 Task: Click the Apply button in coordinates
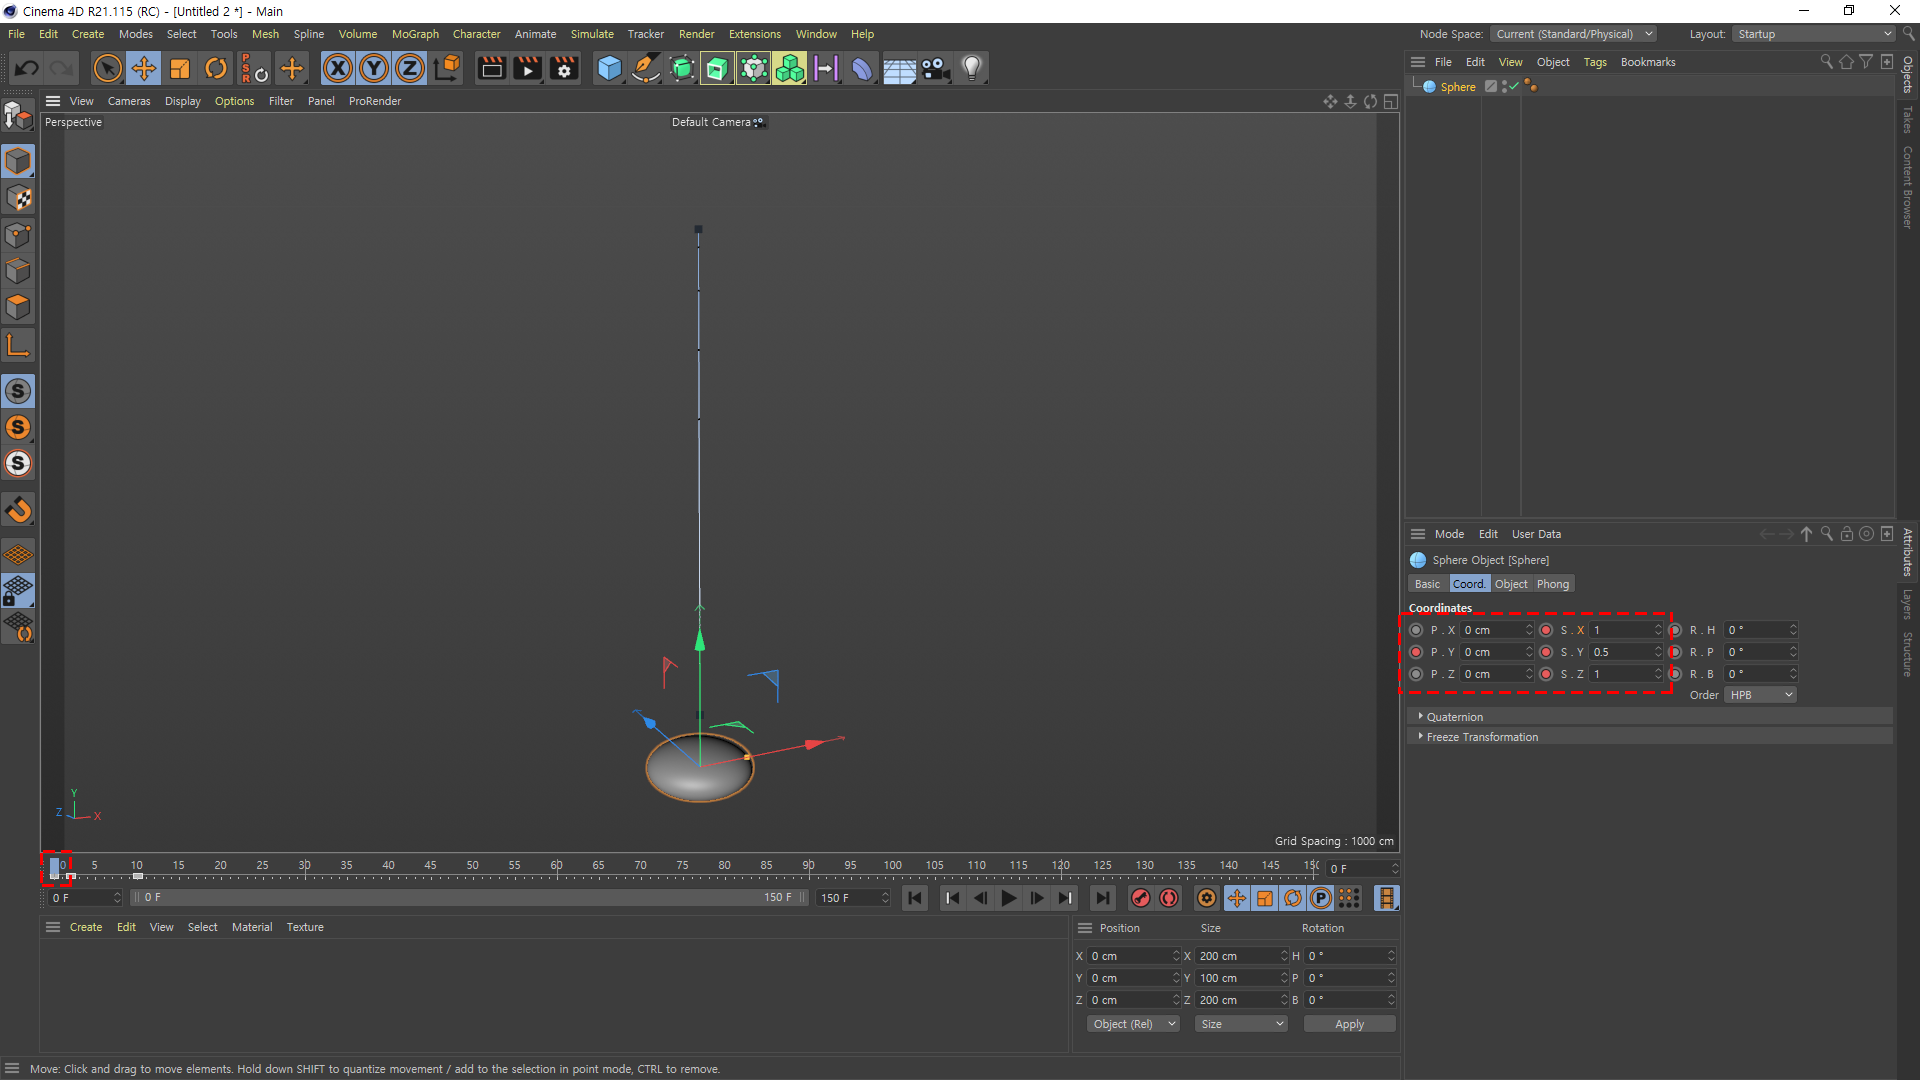coord(1349,1024)
